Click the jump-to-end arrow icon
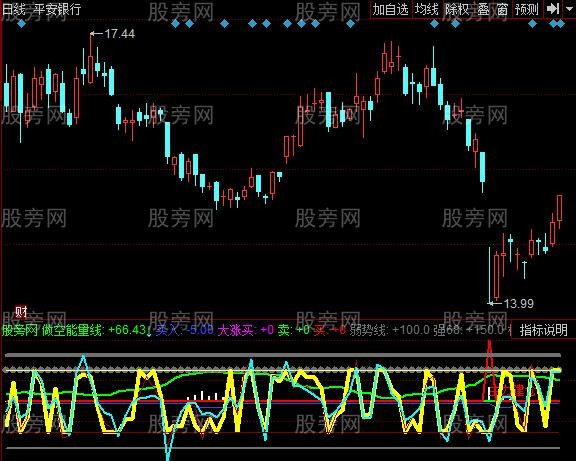 552,9
